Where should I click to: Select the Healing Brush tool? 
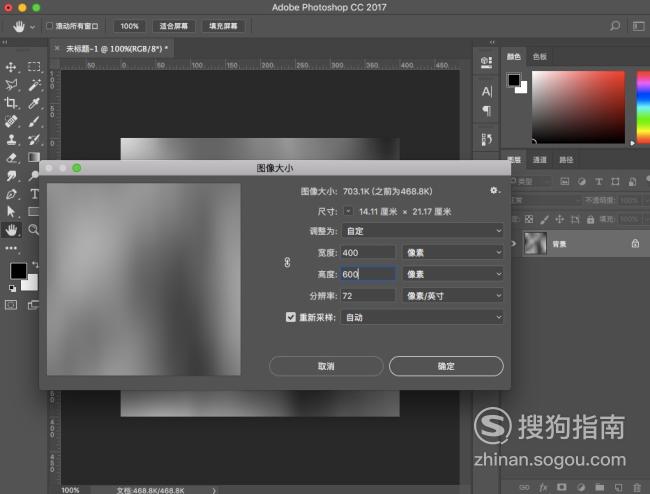[11, 121]
